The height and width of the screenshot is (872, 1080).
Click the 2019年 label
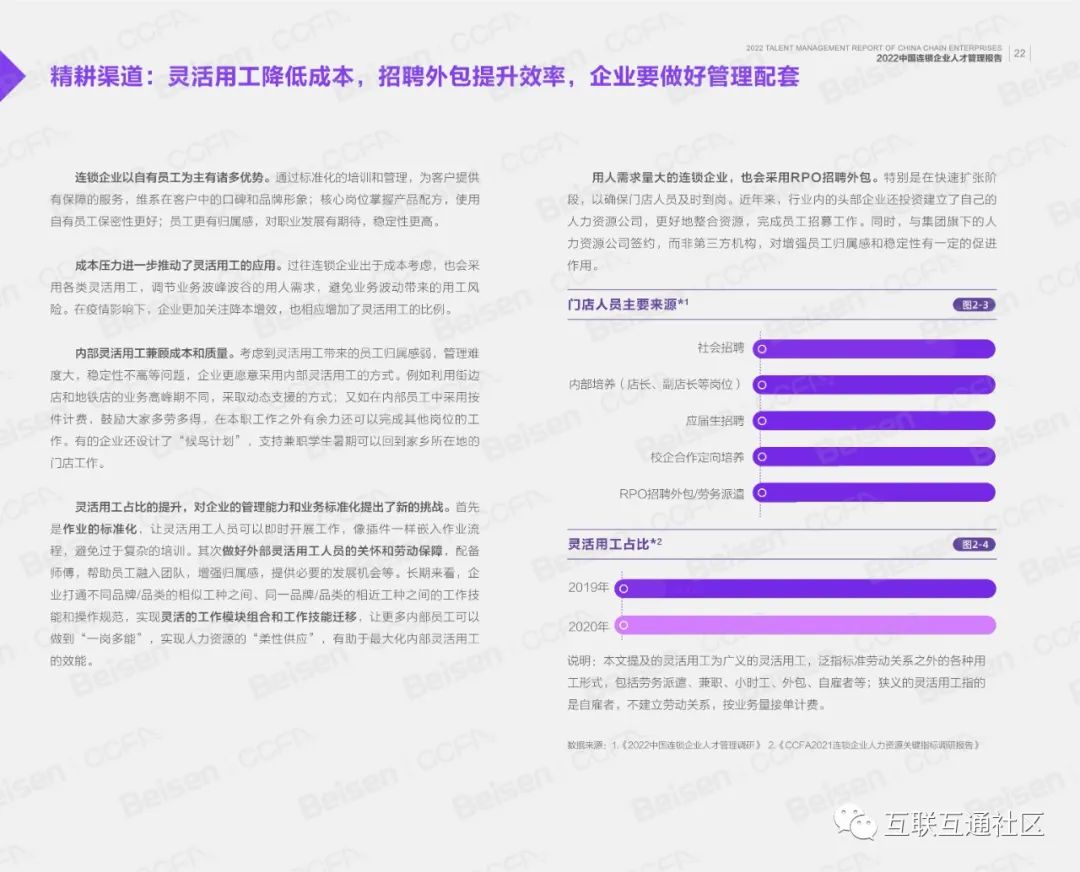(588, 588)
